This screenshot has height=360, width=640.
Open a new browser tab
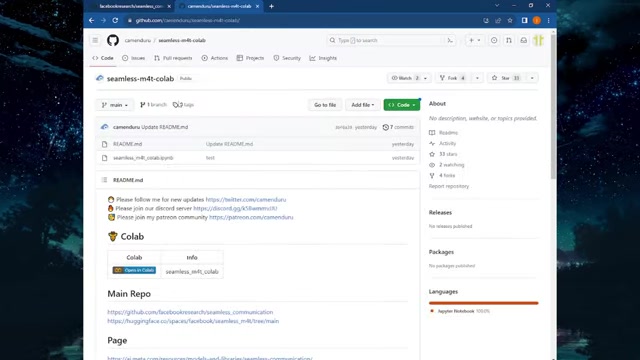point(271,6)
